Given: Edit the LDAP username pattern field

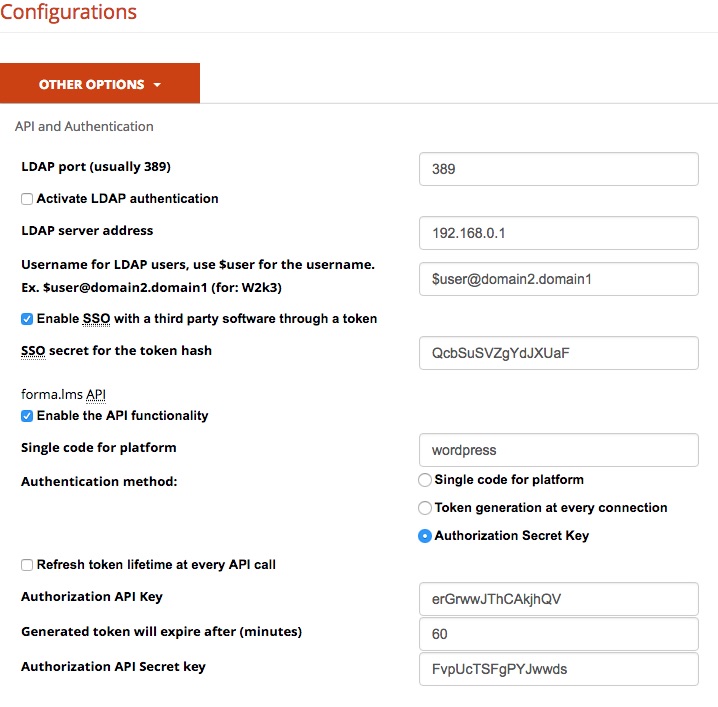Looking at the screenshot, I should tap(558, 279).
